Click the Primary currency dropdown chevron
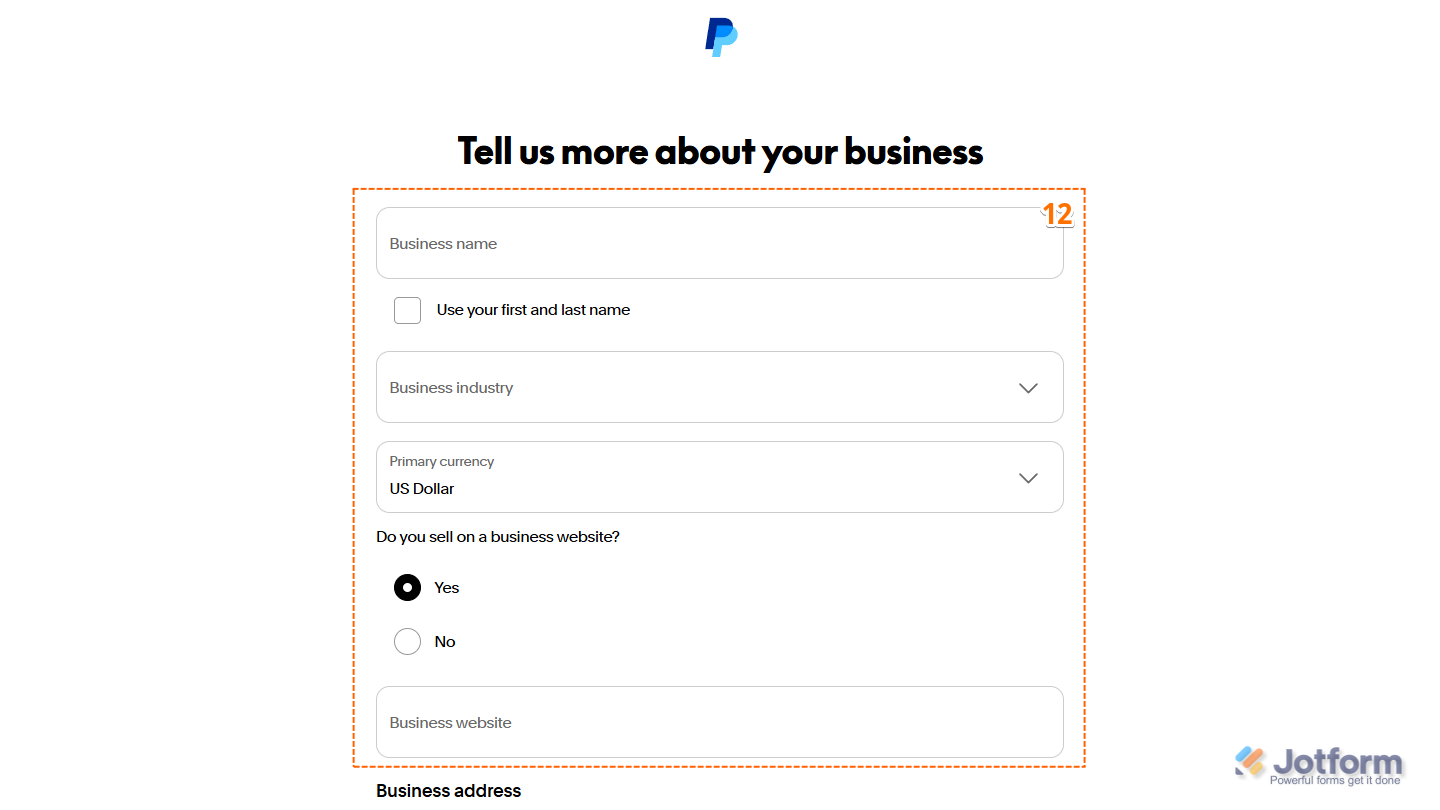Image resolution: width=1440 pixels, height=810 pixels. click(x=1028, y=478)
